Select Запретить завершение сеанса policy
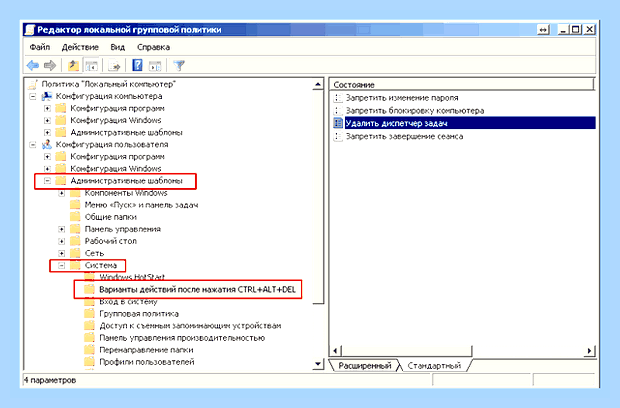Image resolution: width=620 pixels, height=408 pixels. pos(405,136)
